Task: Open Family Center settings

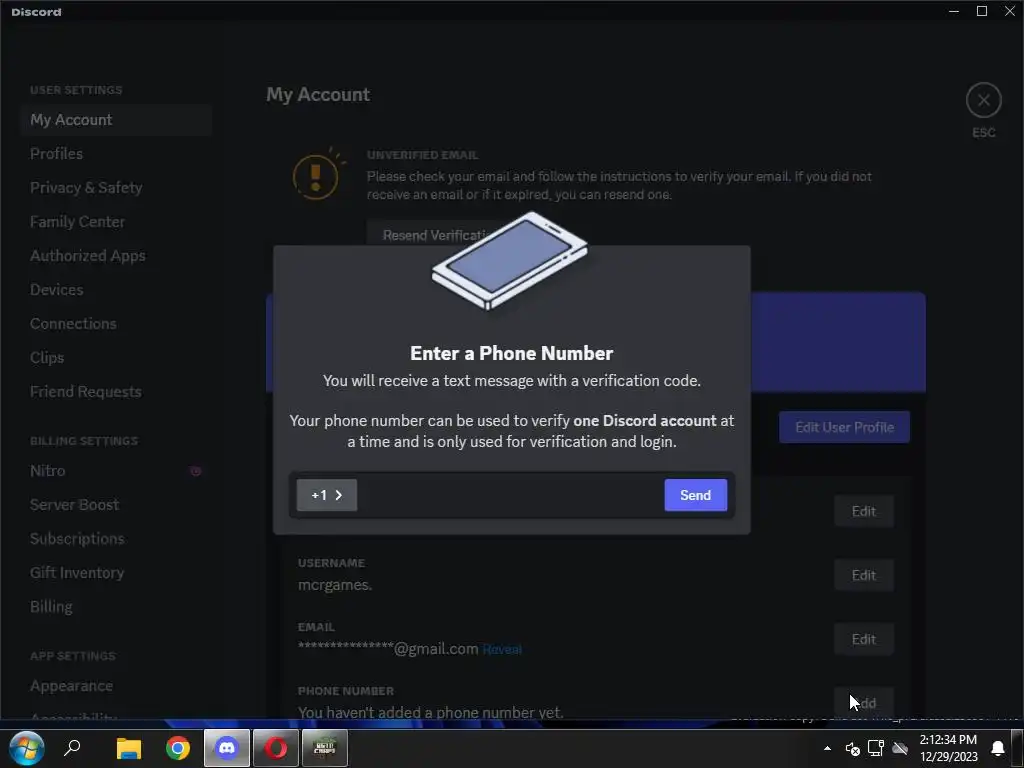Action: 116,221
